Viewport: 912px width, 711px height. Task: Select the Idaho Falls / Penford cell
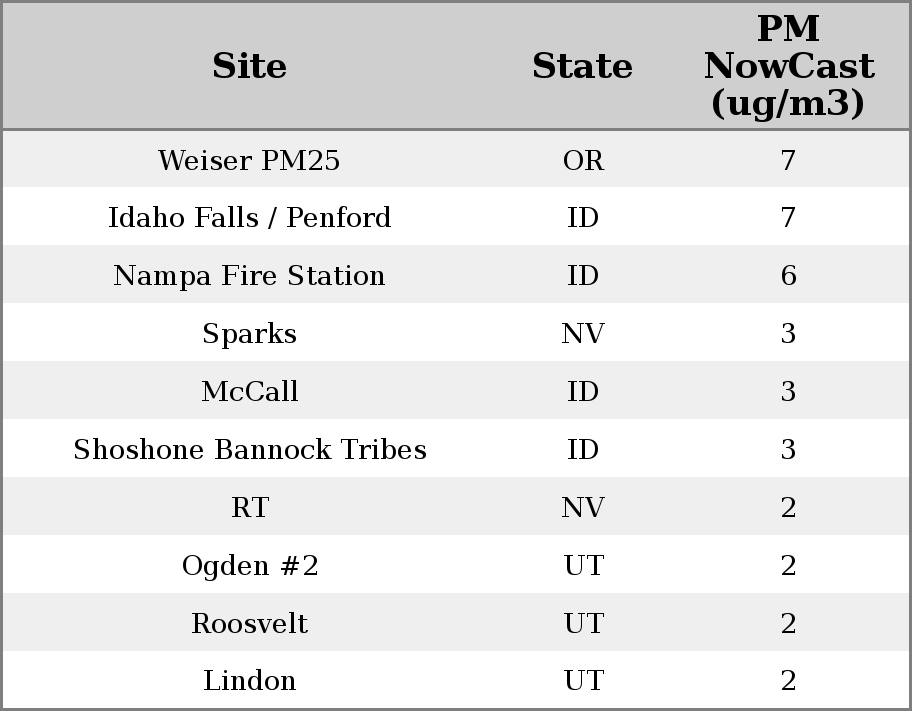click(249, 218)
